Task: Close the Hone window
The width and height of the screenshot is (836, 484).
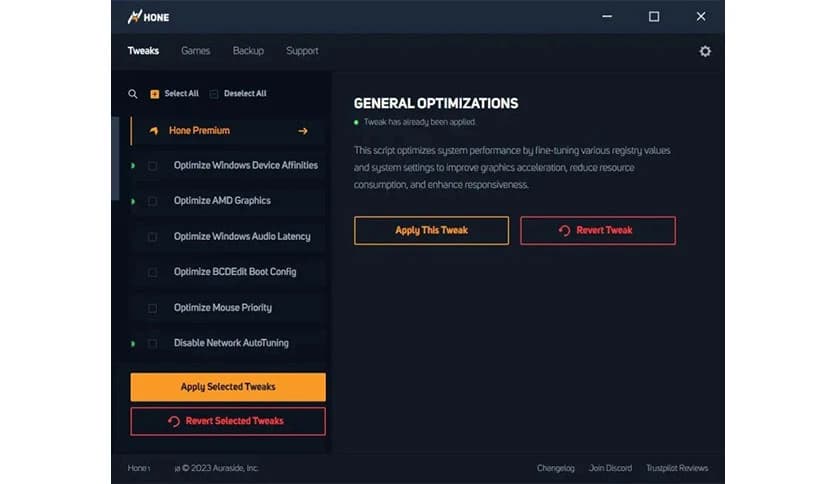Action: (701, 17)
